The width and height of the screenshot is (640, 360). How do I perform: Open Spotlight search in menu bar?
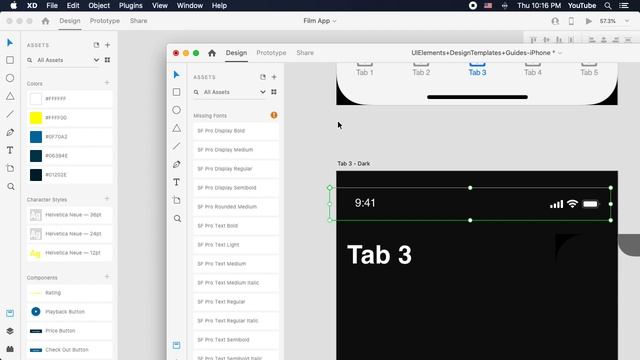point(608,6)
